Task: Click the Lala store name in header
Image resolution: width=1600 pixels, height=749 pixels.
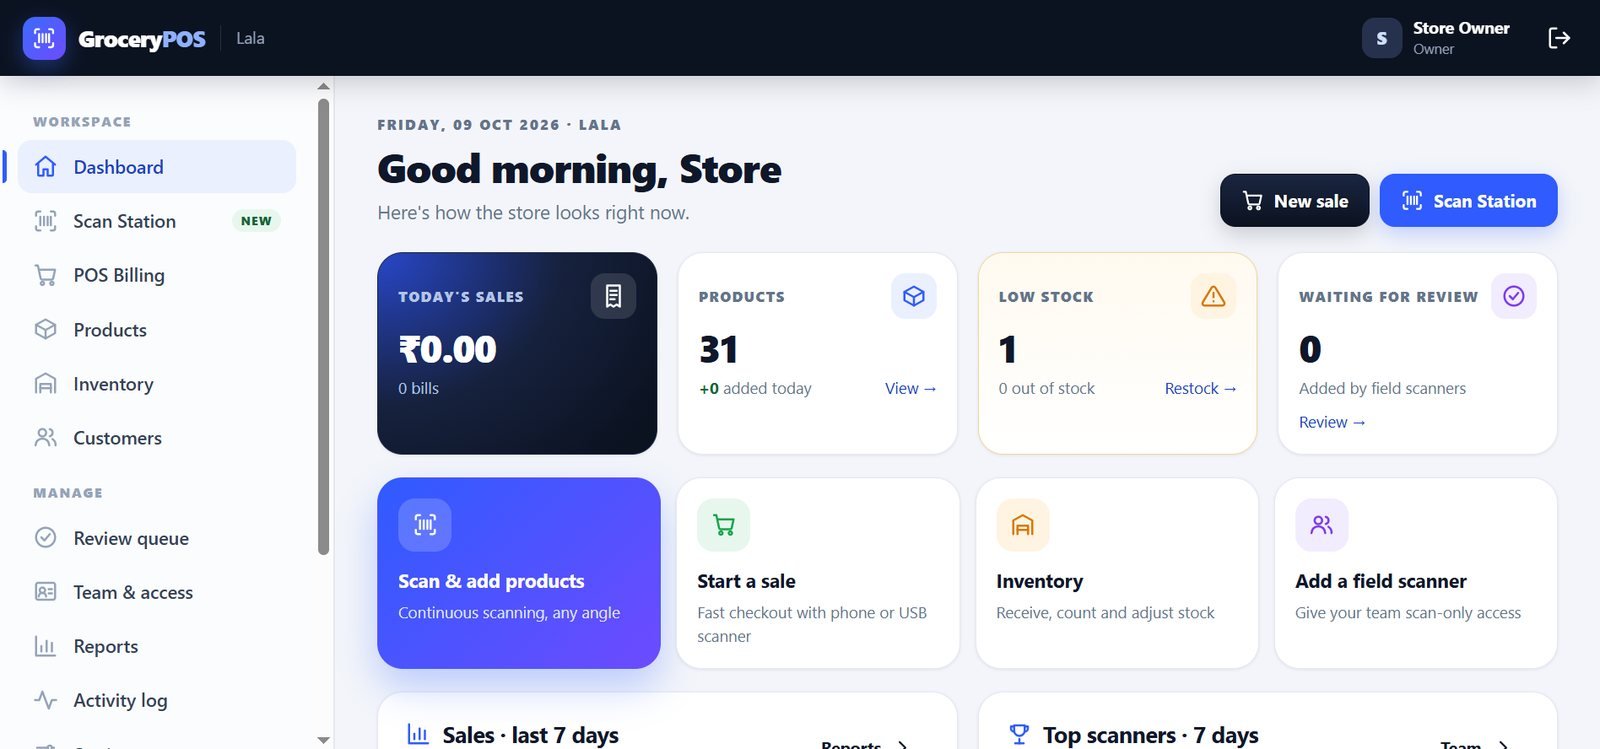Action: coord(250,38)
